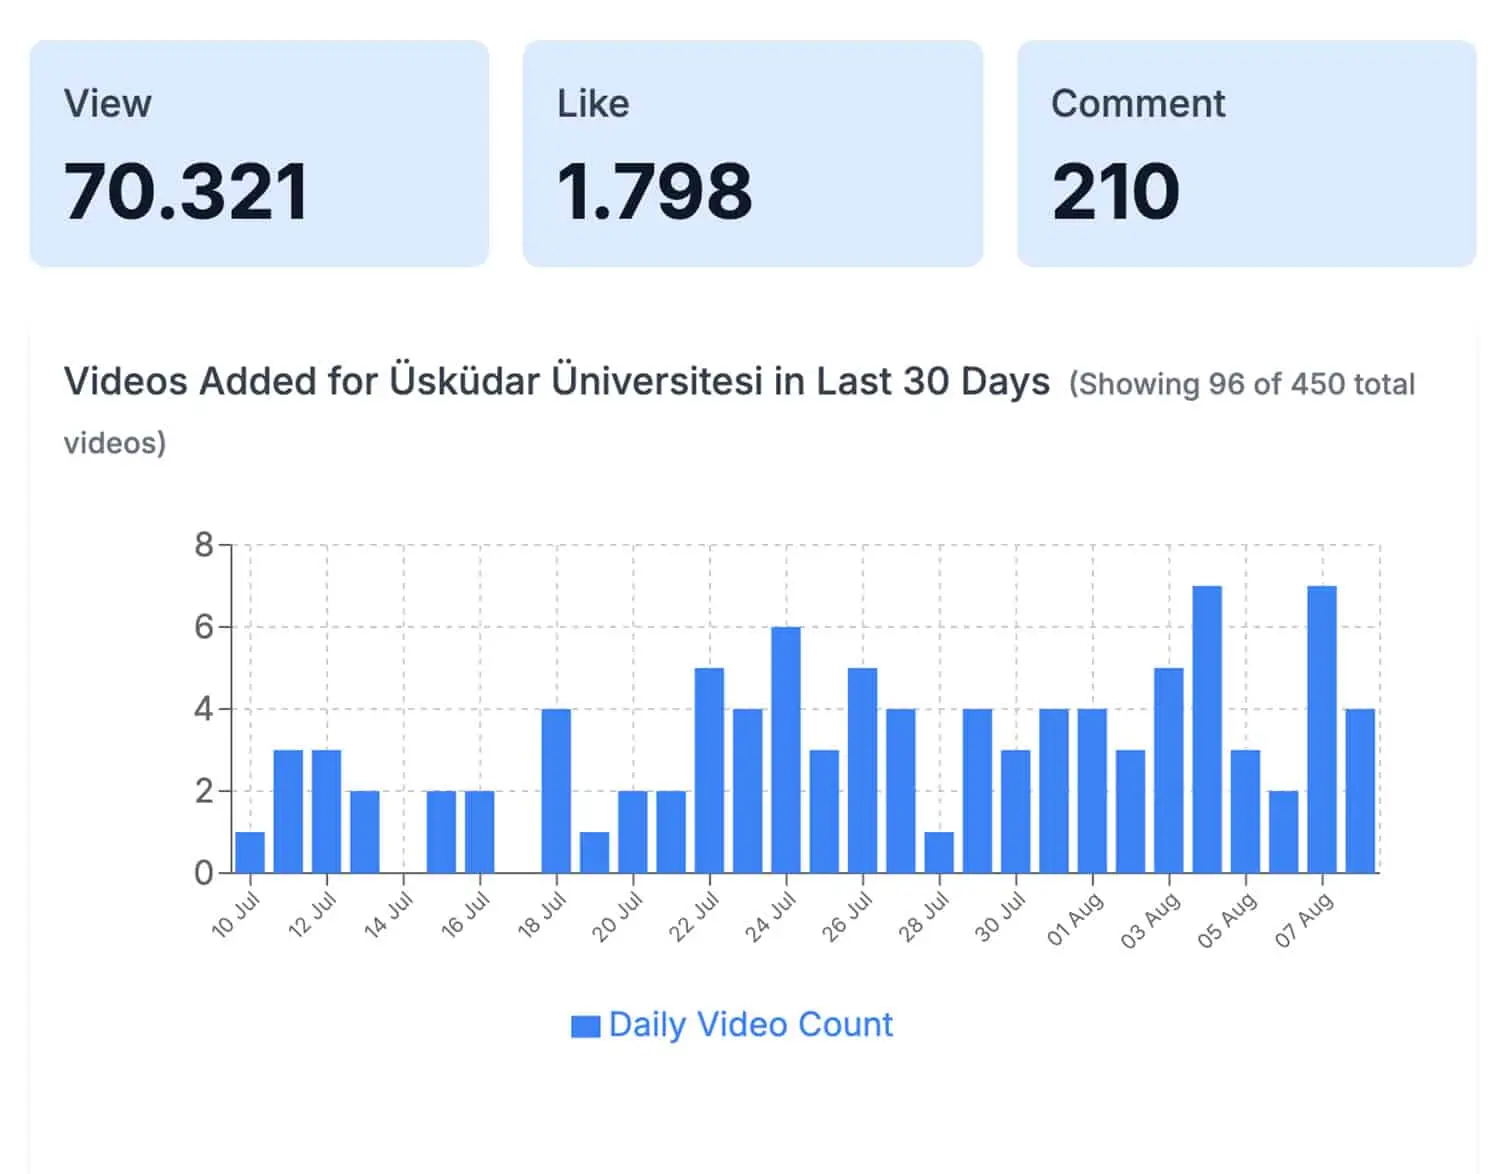This screenshot has height=1174, width=1500.
Task: Click the Daily Video Count legend color square
Action: 585,1026
